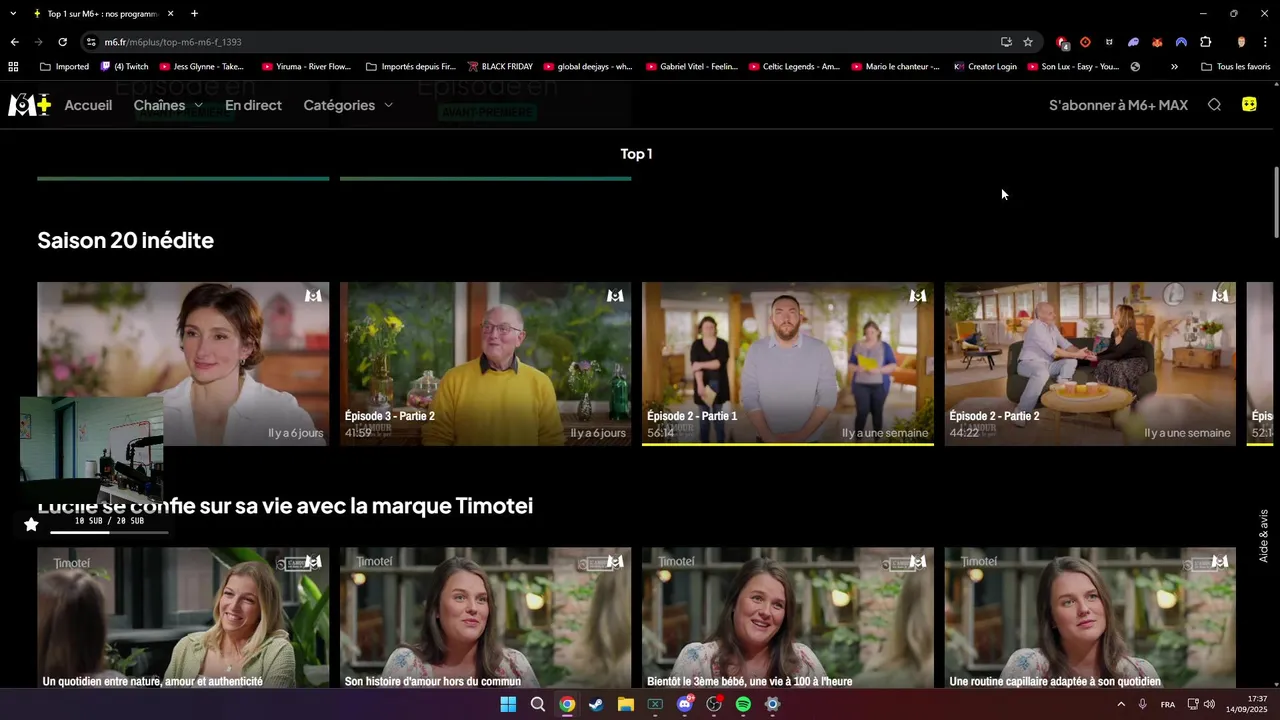
Task: Open the Yiruma - River Flow bookmark
Action: [x=306, y=67]
